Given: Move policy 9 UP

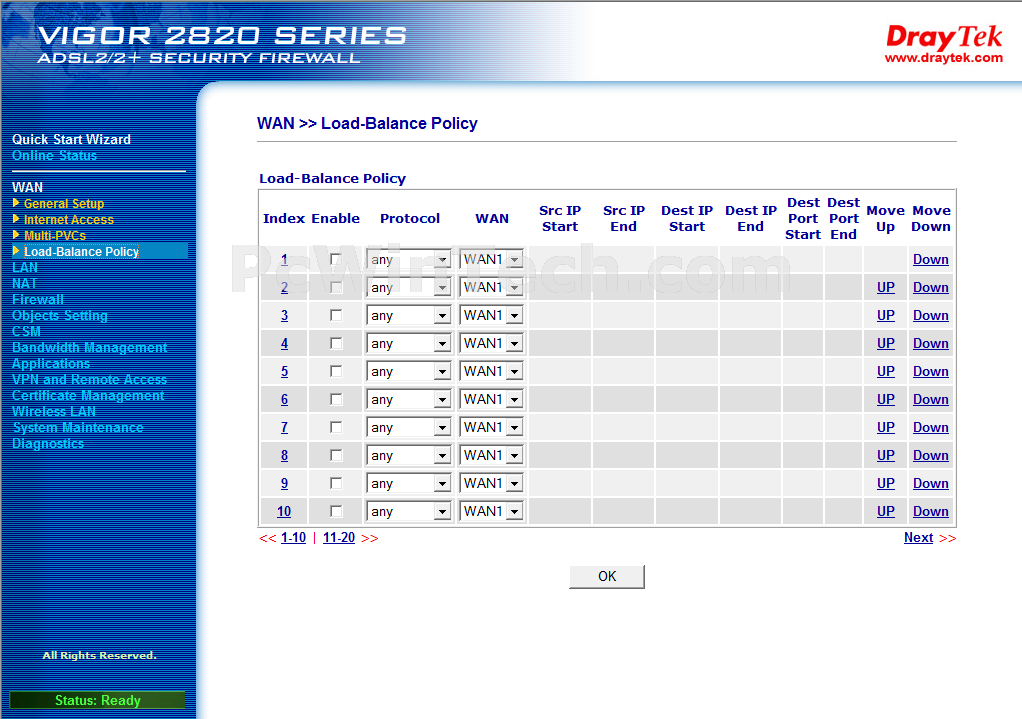Looking at the screenshot, I should click(x=885, y=484).
